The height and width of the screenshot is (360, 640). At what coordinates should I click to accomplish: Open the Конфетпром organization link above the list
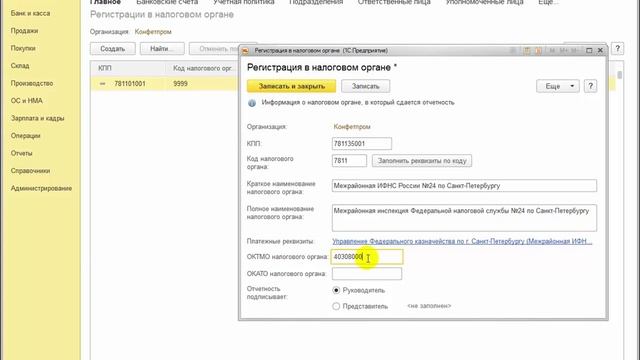[x=153, y=32]
